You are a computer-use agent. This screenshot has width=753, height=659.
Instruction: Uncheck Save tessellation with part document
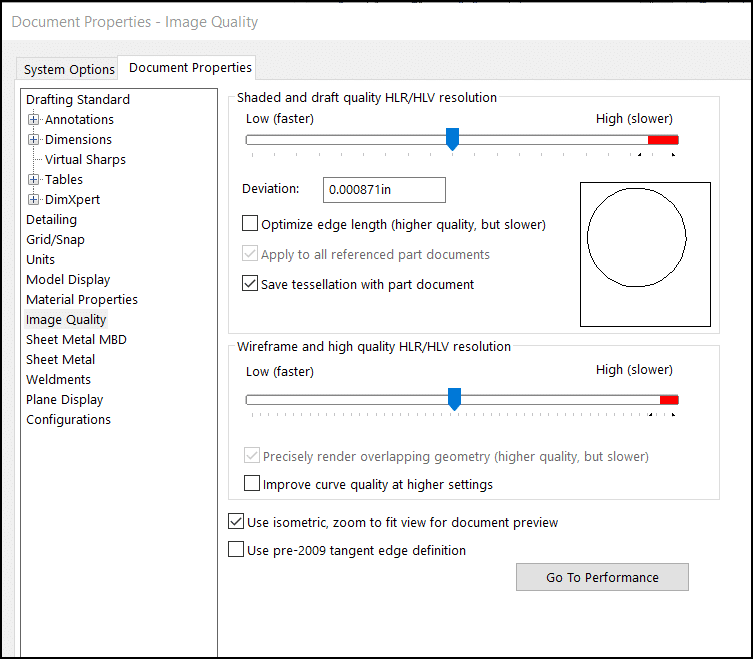tap(250, 284)
